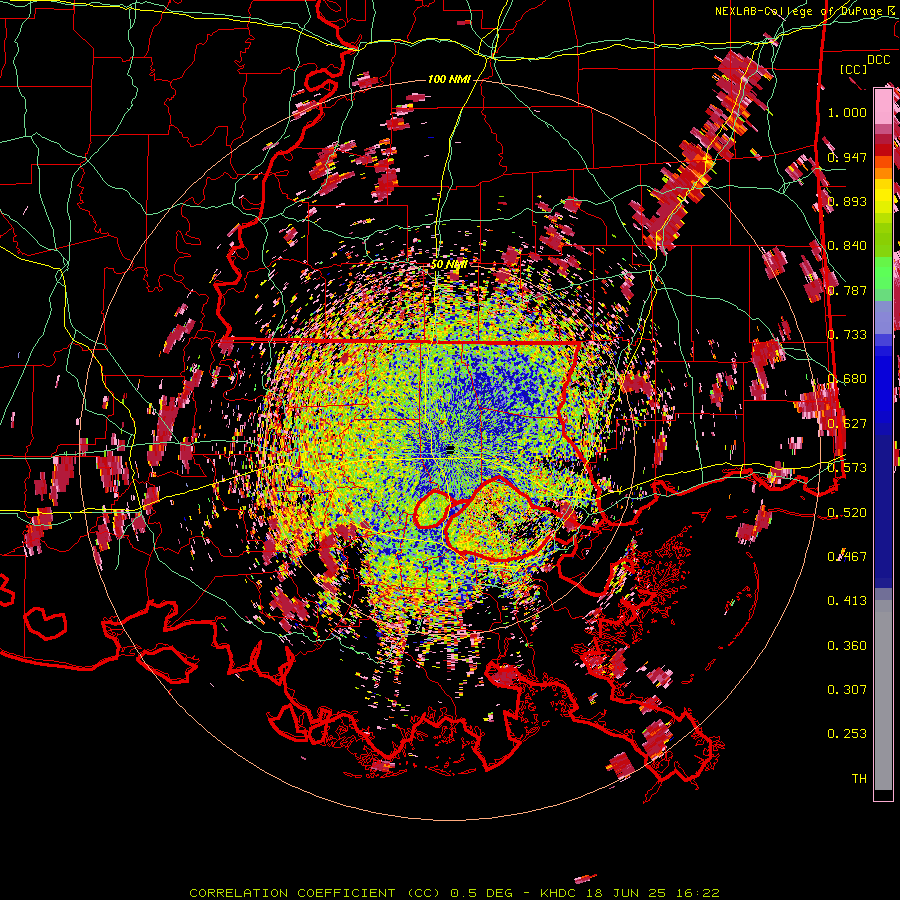Click the gray lower segment of color bar

[x=883, y=695]
